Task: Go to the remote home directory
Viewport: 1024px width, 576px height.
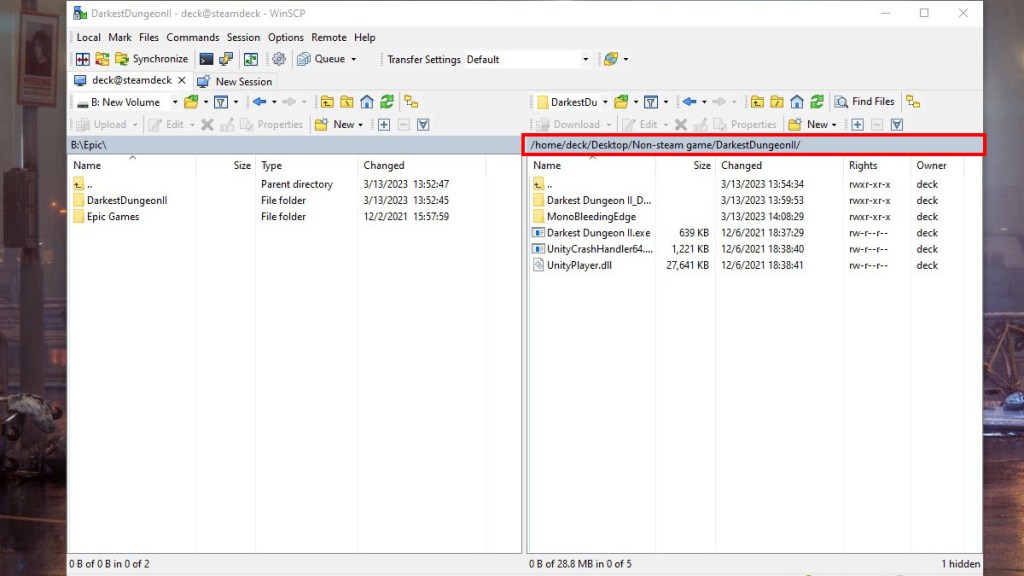Action: coord(797,102)
